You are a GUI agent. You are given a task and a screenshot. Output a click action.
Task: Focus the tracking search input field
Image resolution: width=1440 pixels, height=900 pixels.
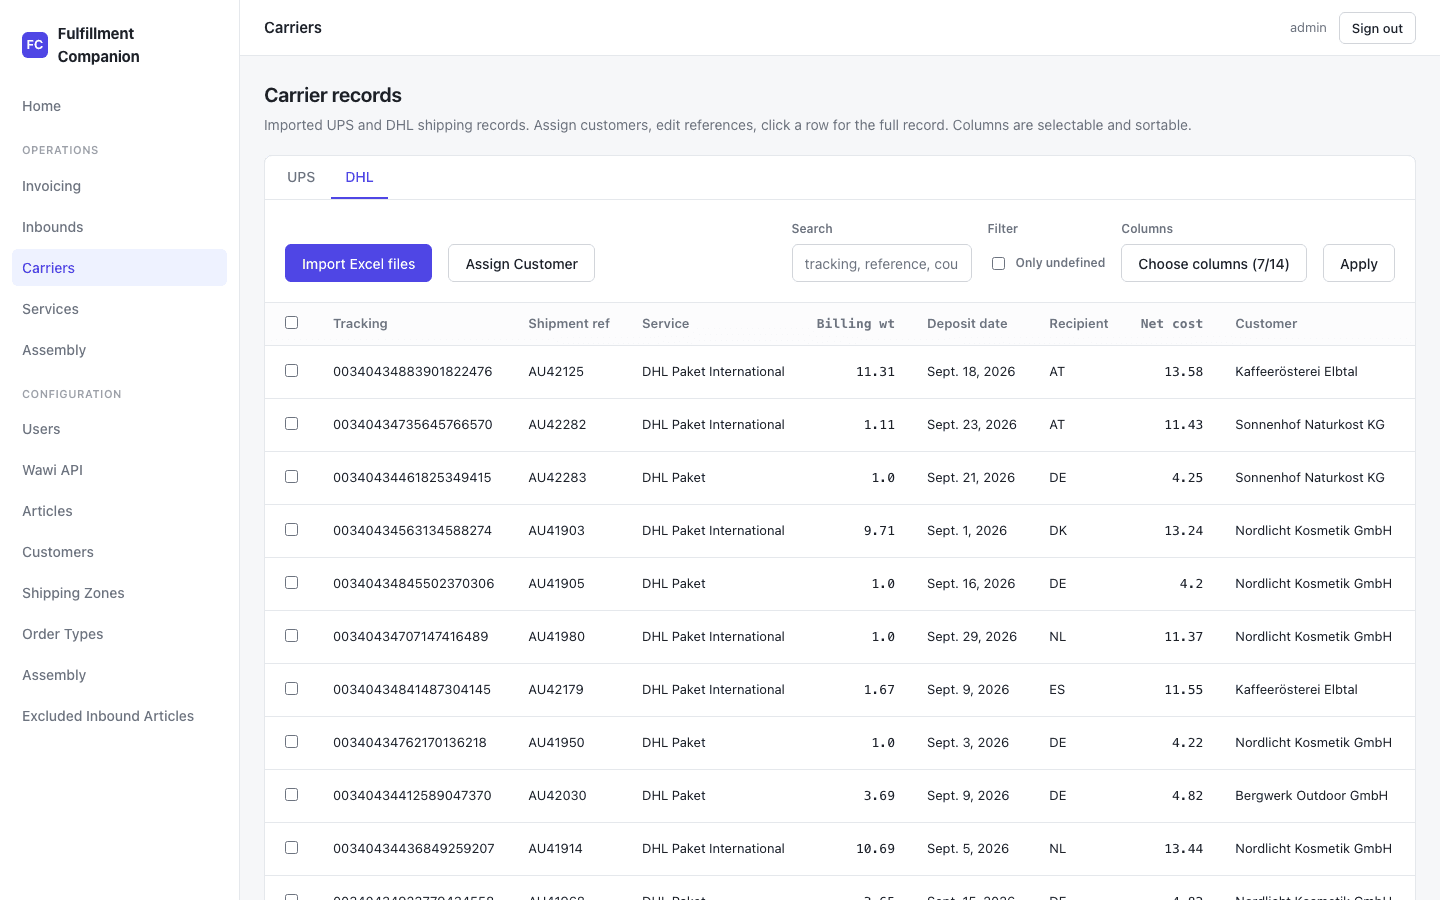(881, 263)
